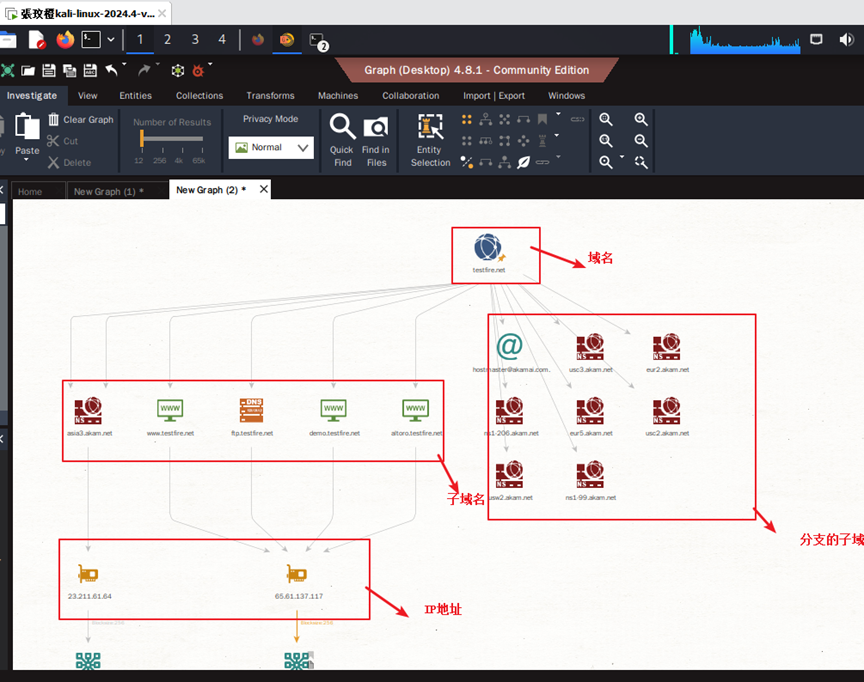The image size is (864, 682).
Task: Save the graph with the floppy icon
Action: [x=49, y=71]
